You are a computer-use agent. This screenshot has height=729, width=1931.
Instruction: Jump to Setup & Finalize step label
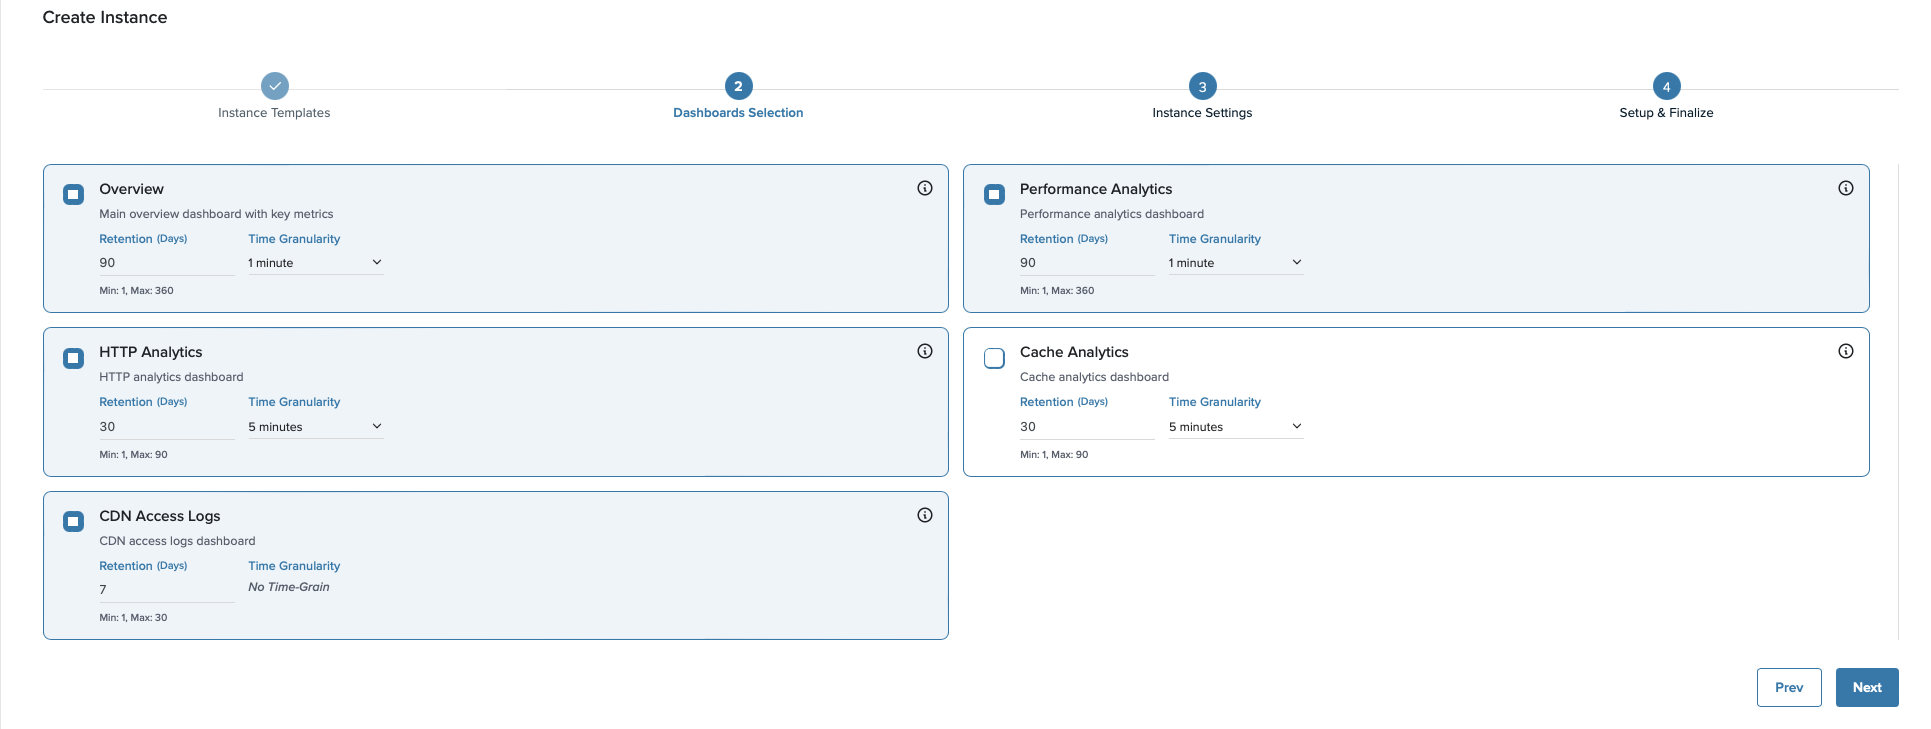[x=1666, y=113]
